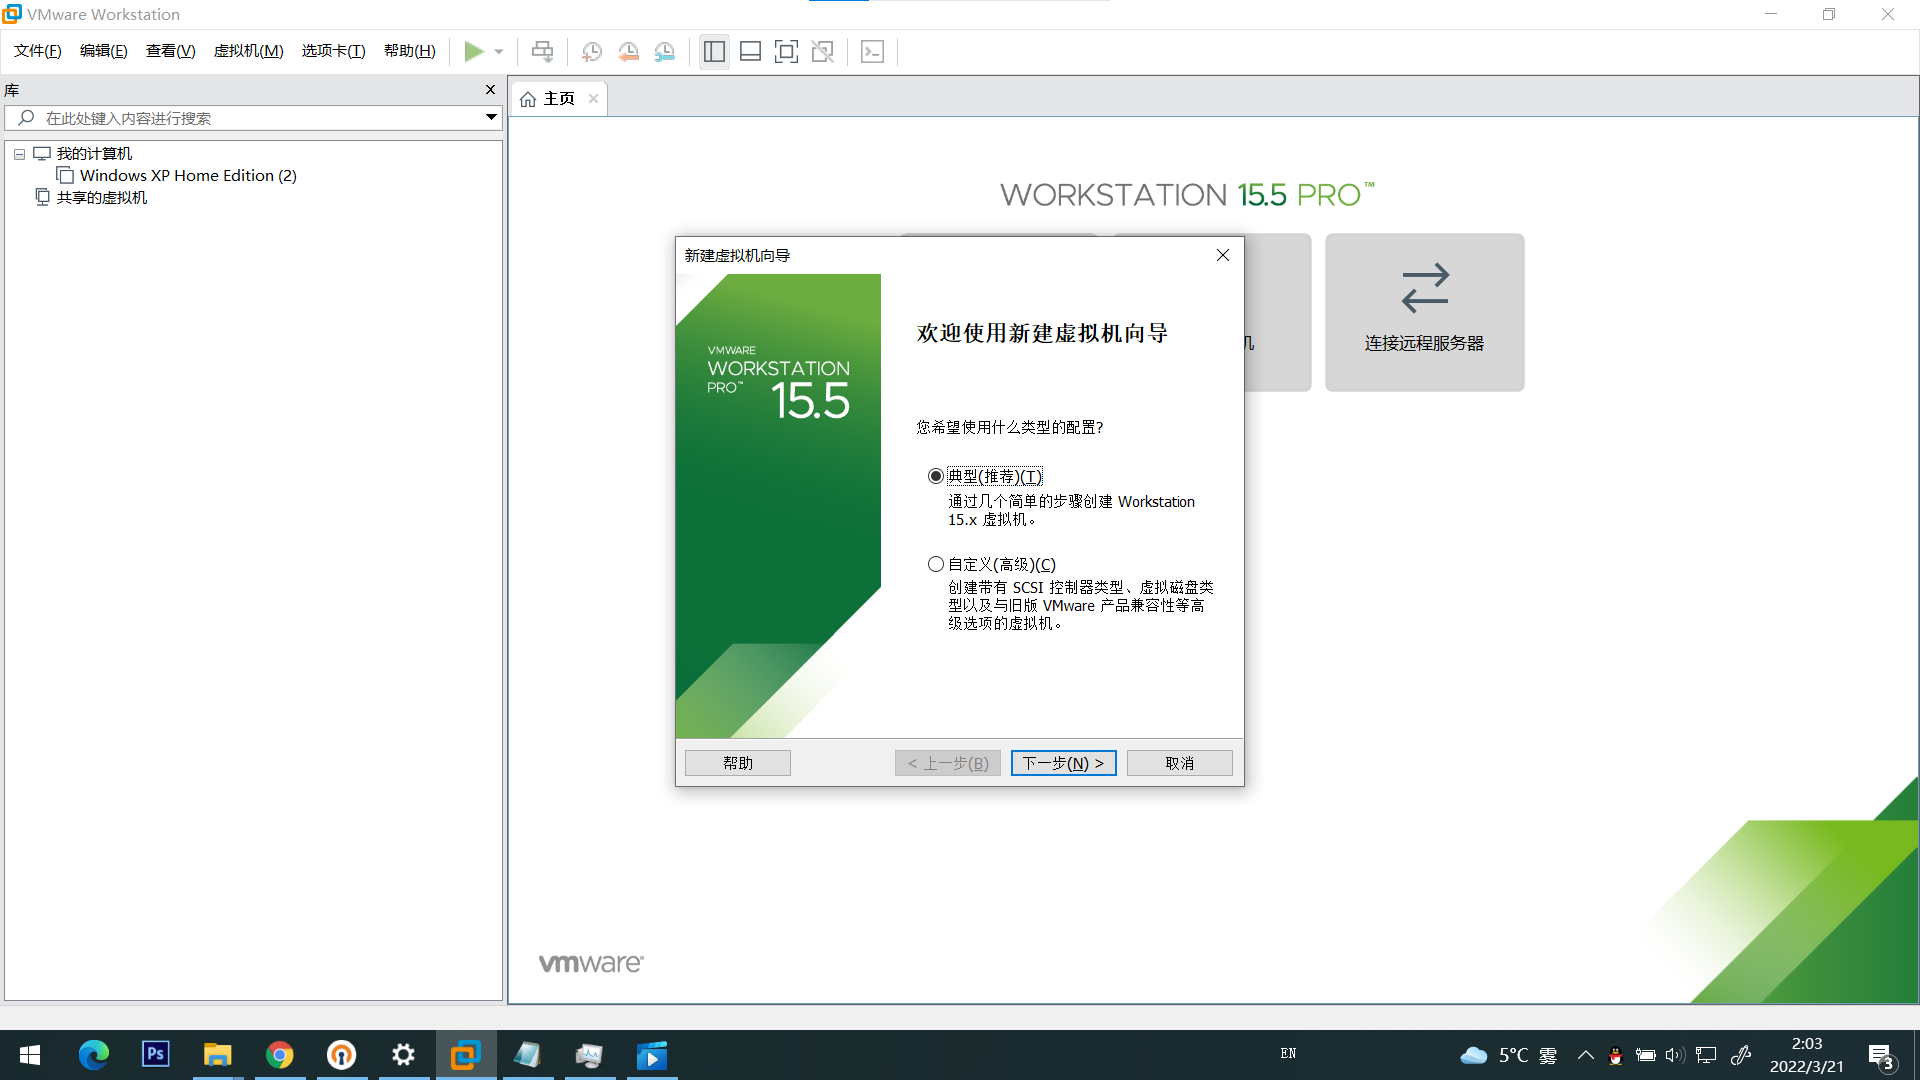Screen dimensions: 1920x1080
Task: Toggle the thumbnail bar view icon
Action: tap(750, 51)
